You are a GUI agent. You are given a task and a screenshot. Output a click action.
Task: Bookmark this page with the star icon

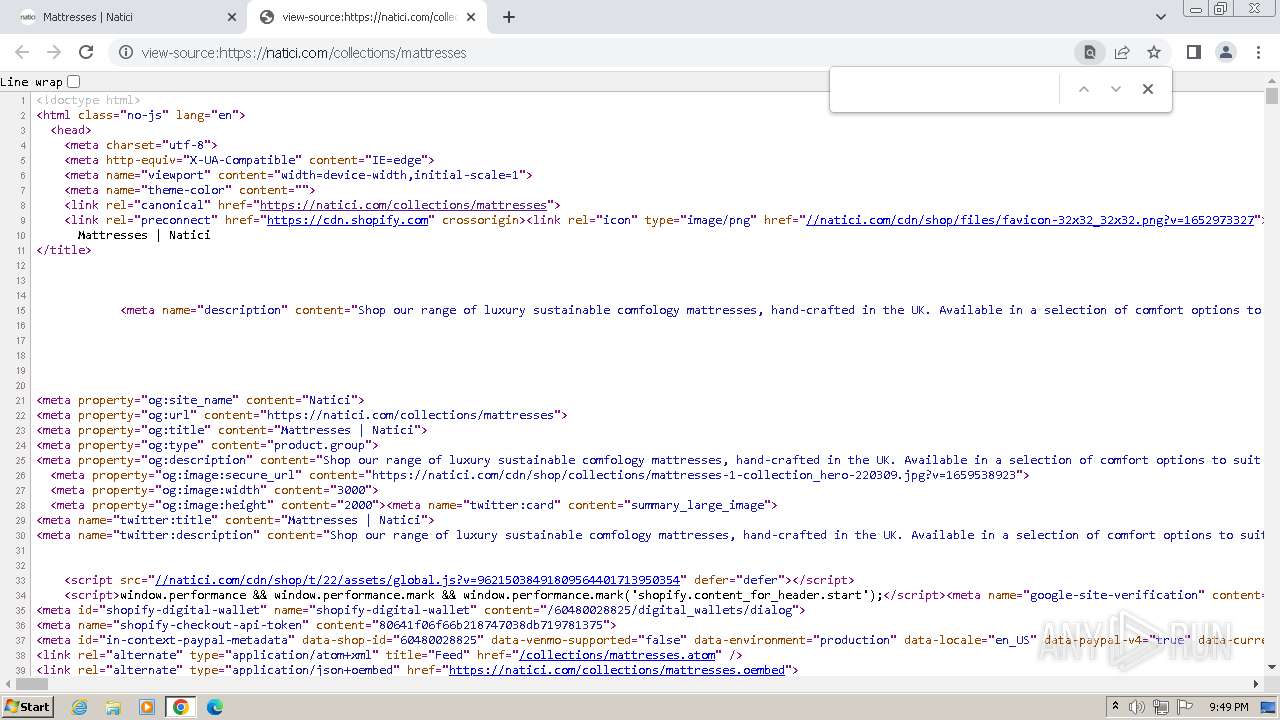[x=1154, y=53]
